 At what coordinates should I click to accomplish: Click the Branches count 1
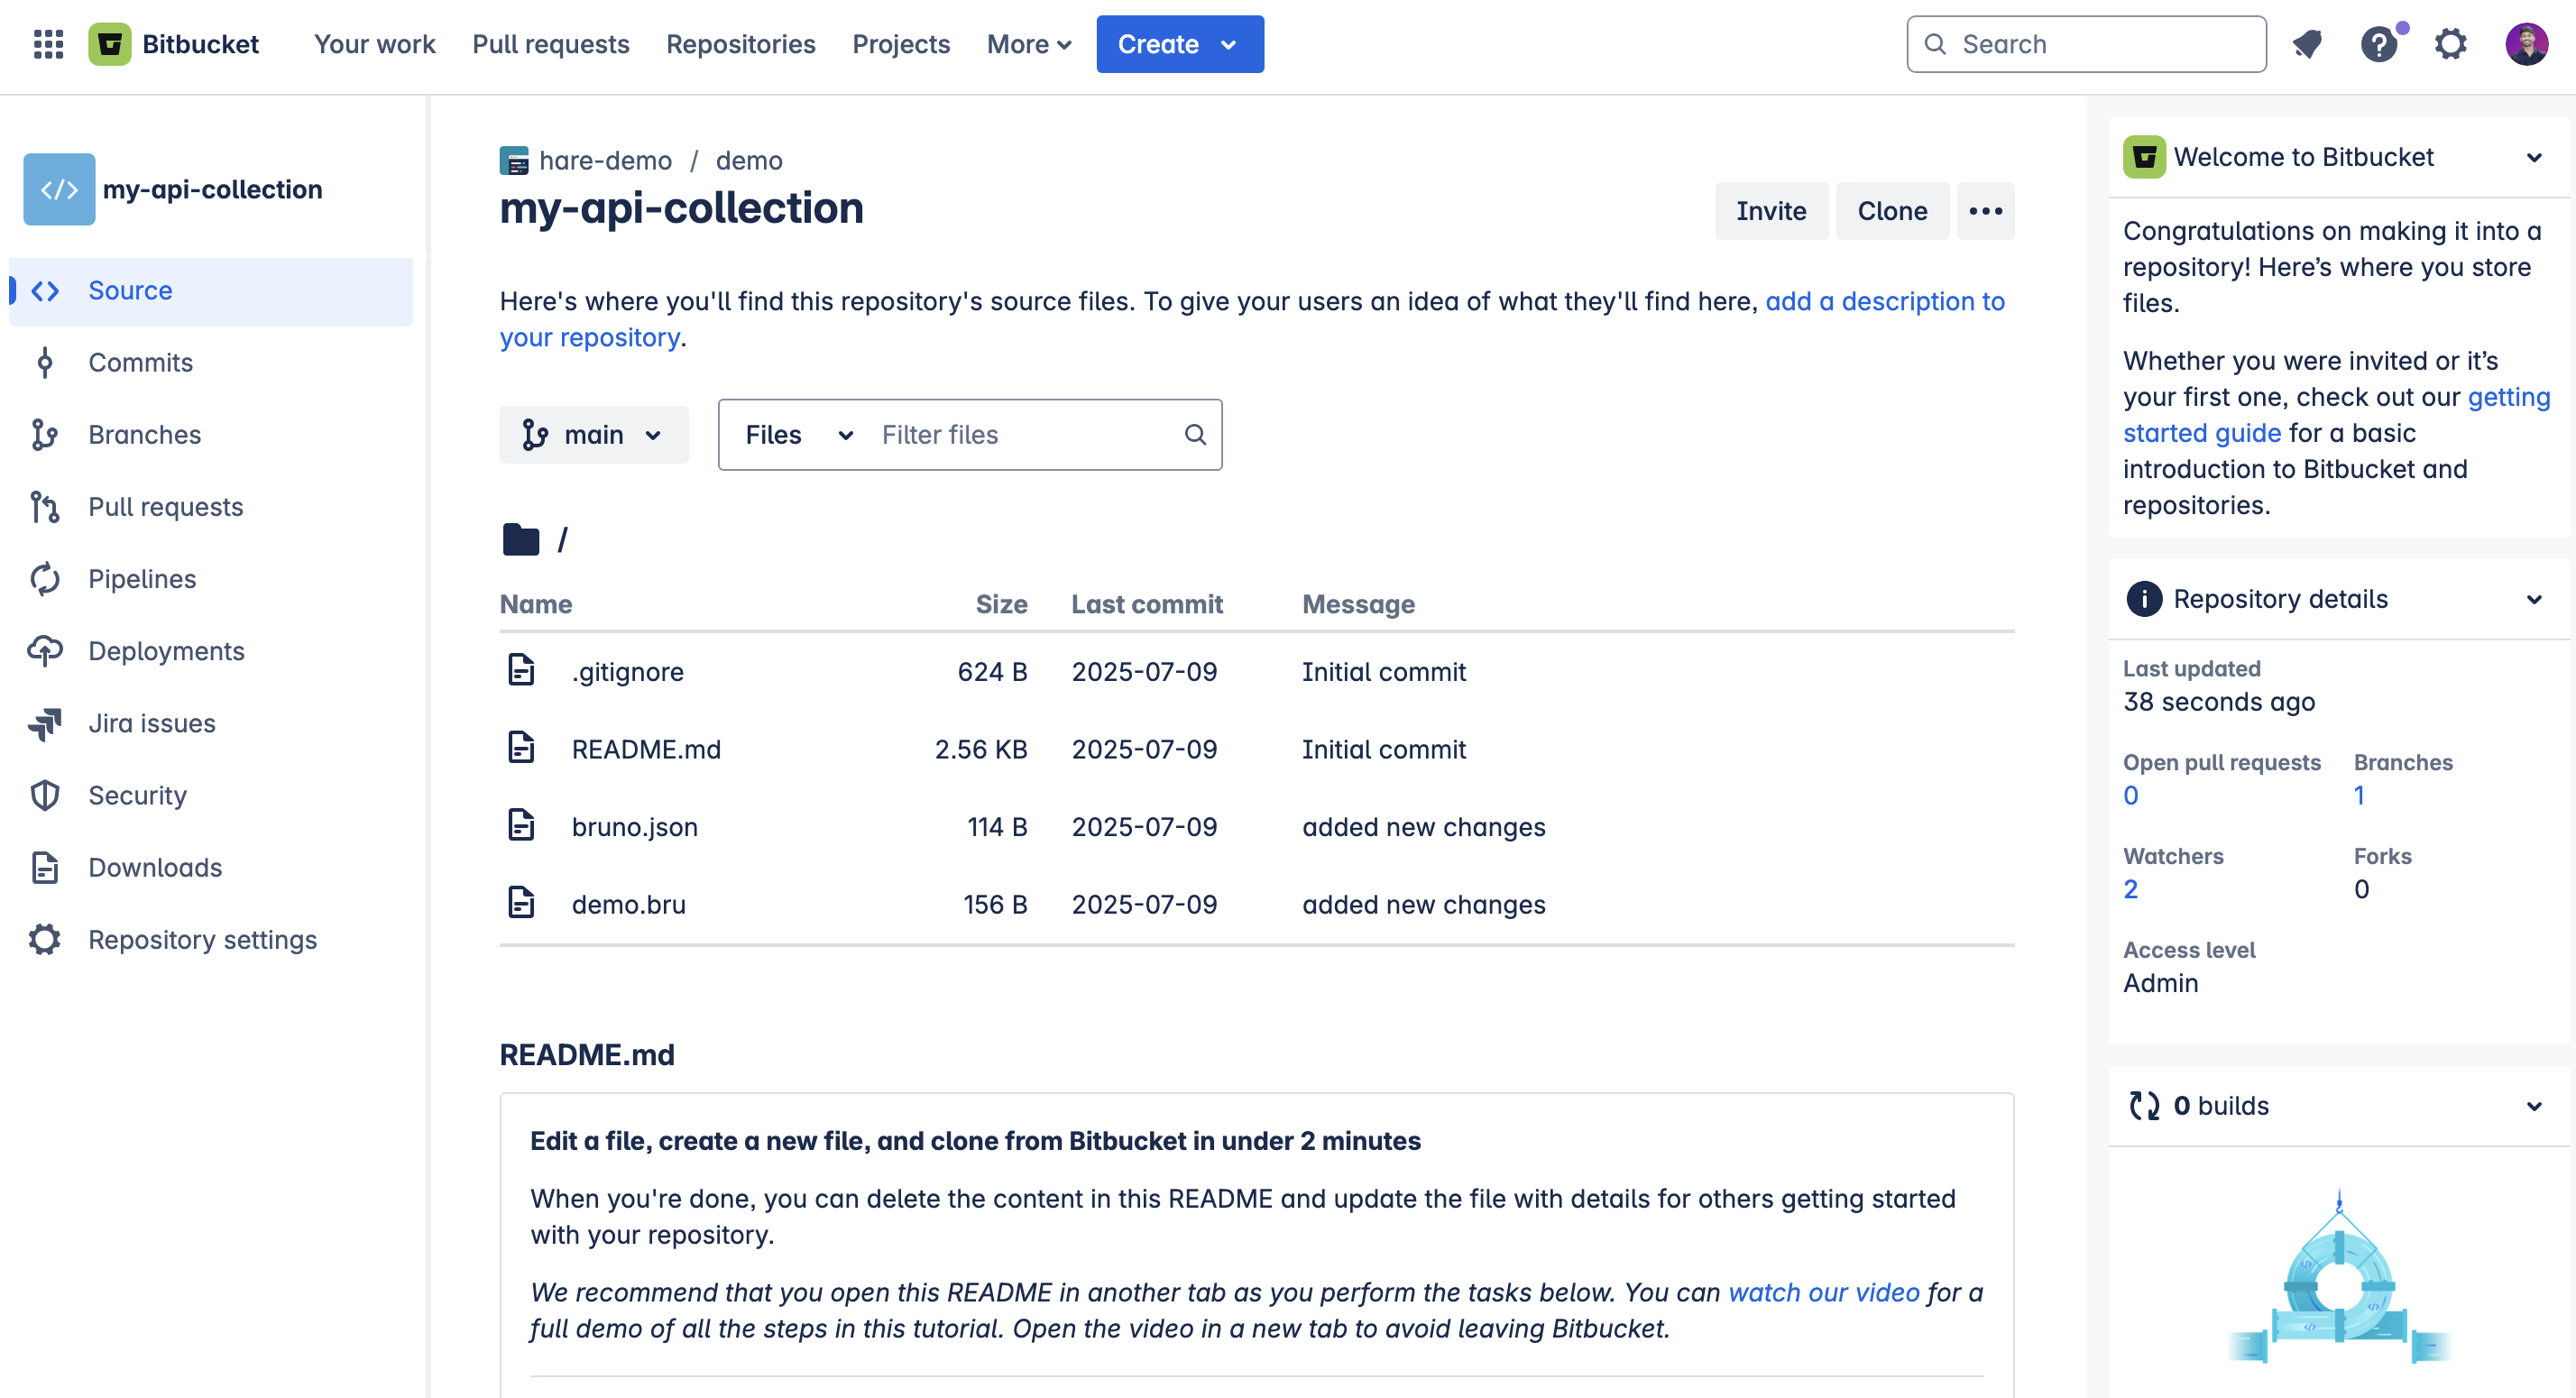pos(2359,796)
